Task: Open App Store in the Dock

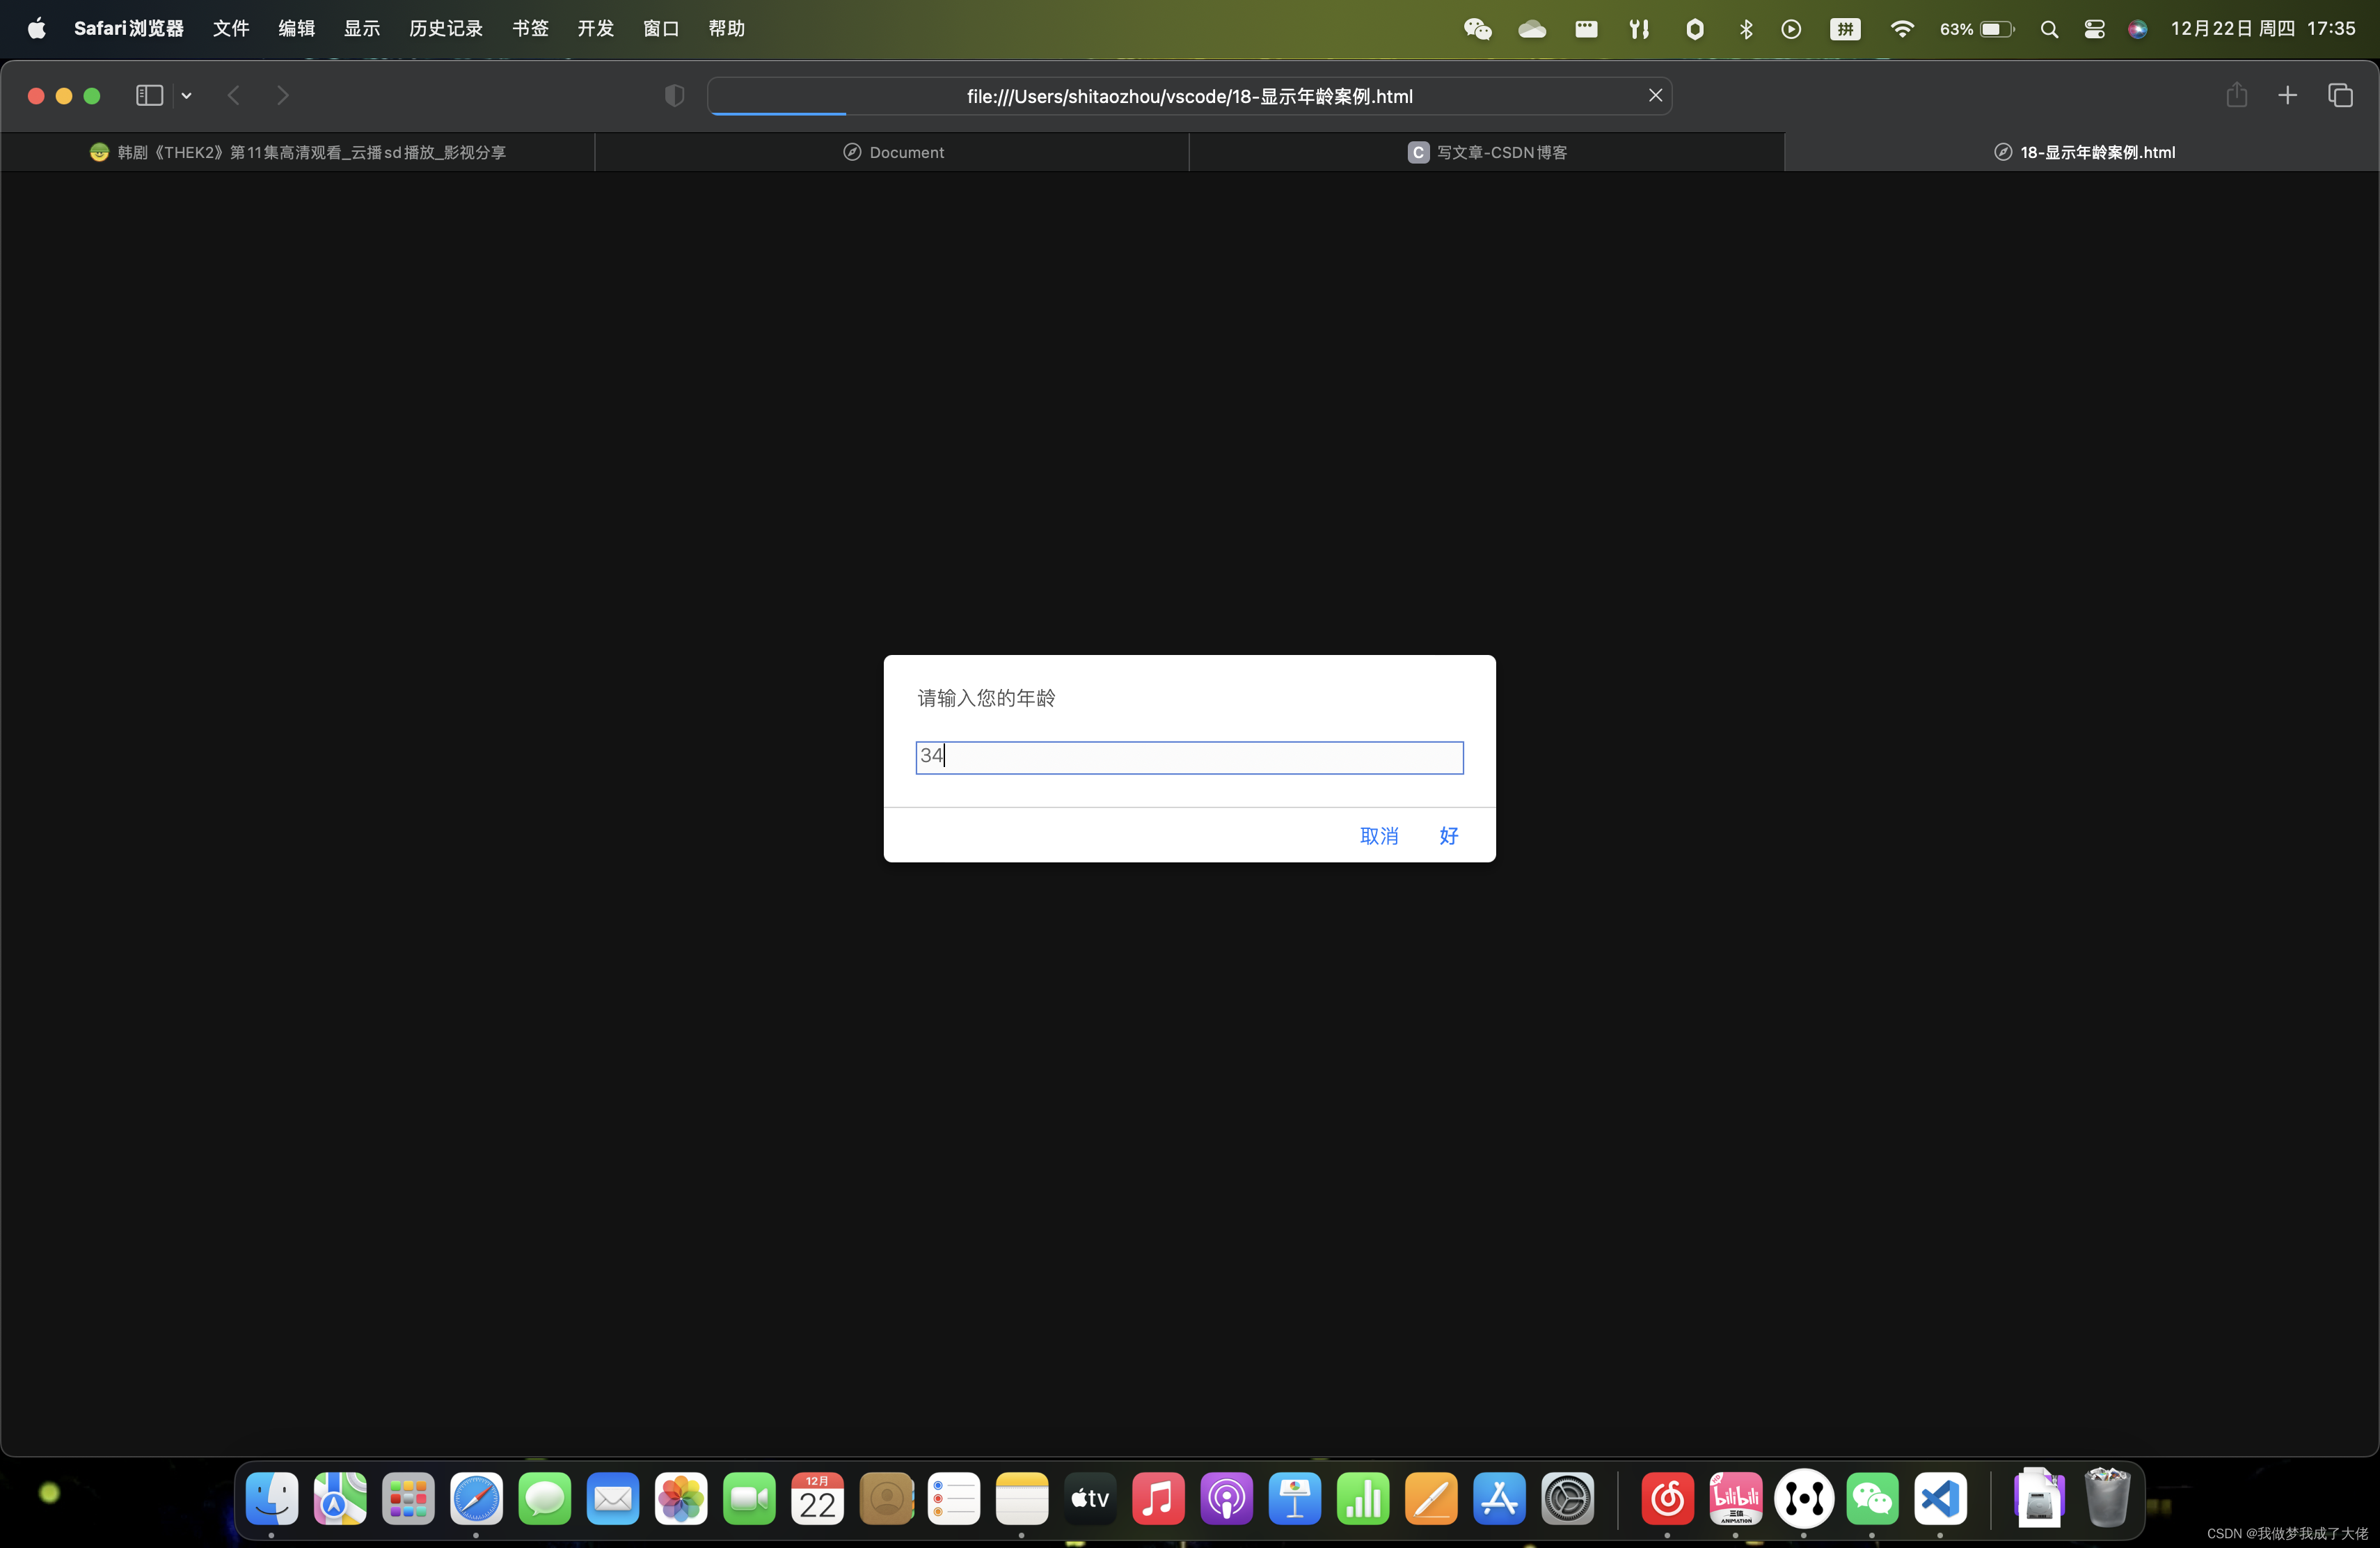Action: 1499,1498
